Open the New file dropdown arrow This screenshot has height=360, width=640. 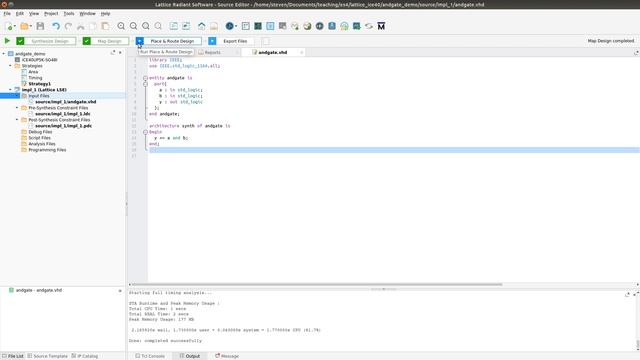point(15,27)
